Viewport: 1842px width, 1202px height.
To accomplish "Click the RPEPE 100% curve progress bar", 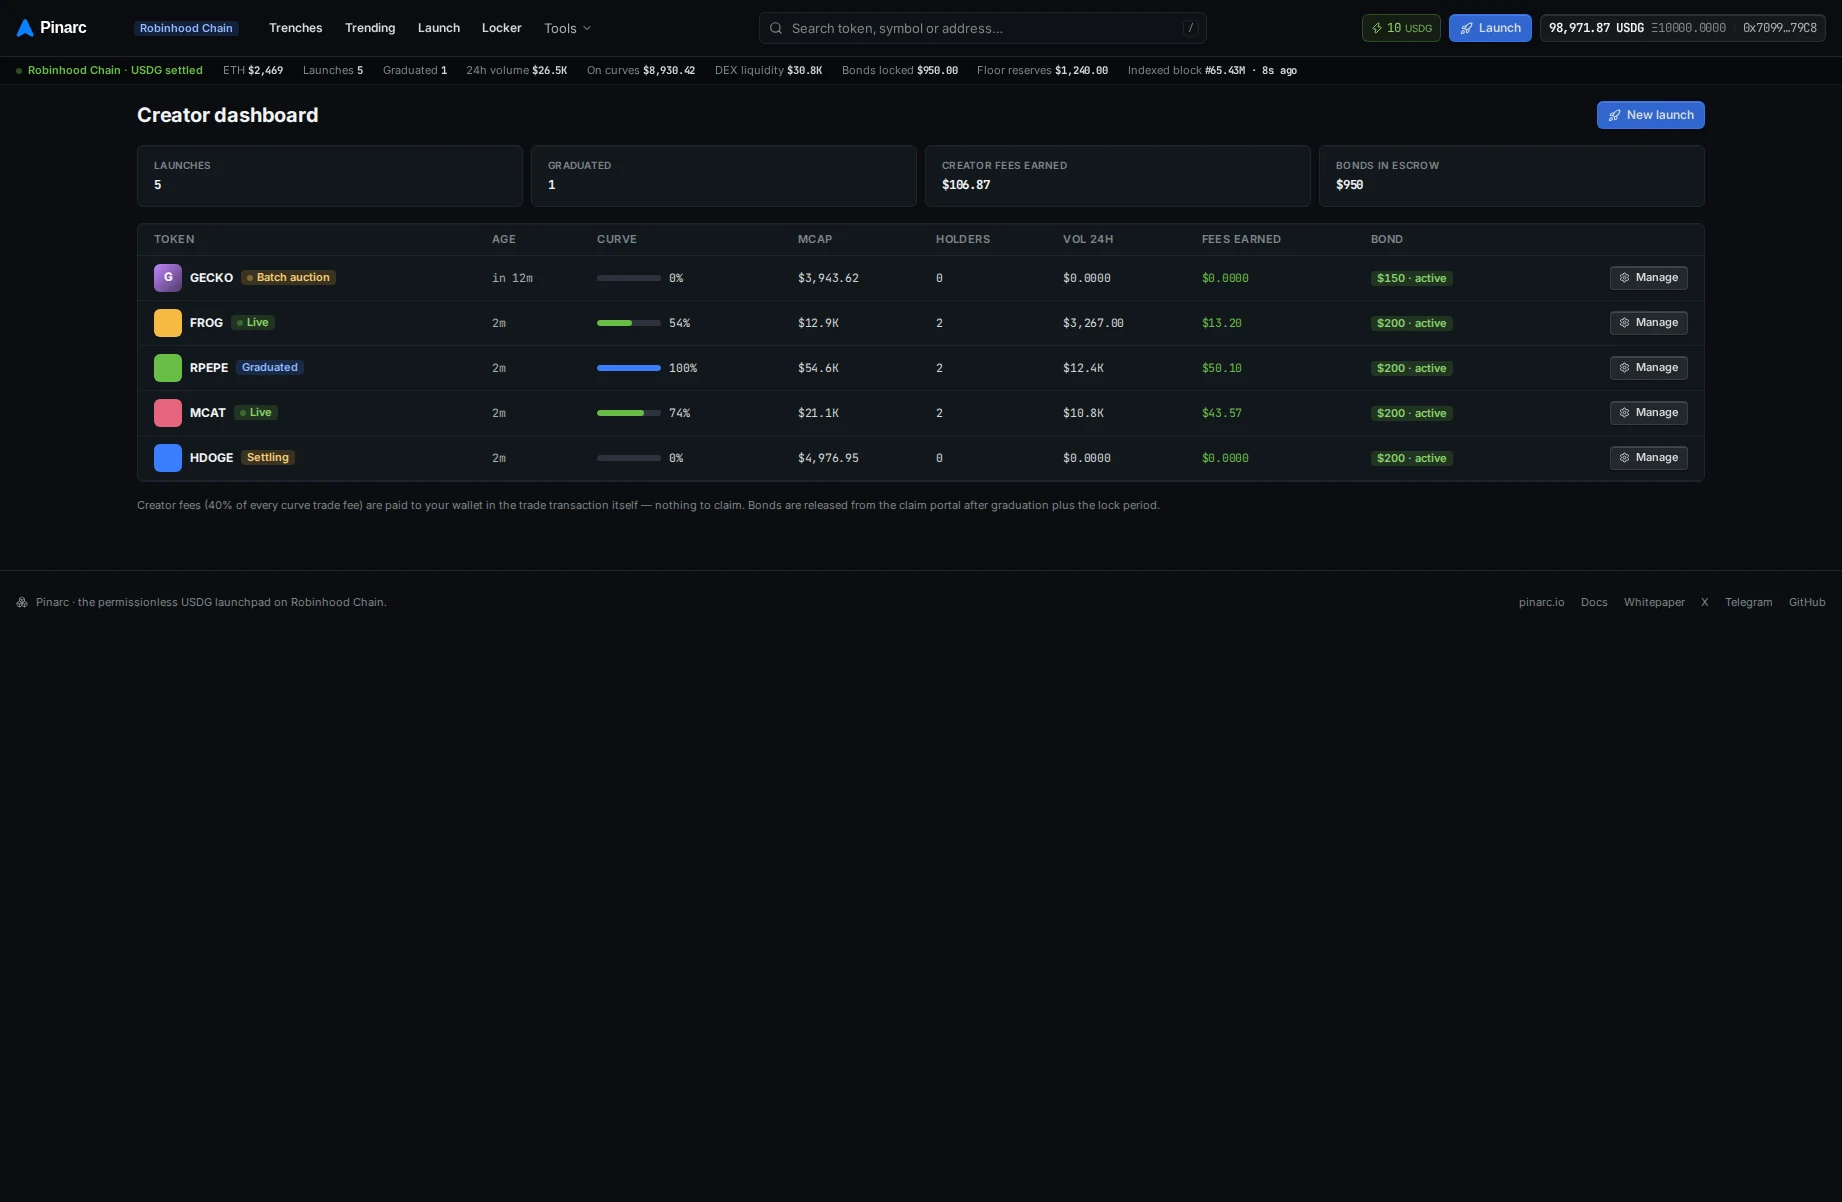I will coord(629,368).
